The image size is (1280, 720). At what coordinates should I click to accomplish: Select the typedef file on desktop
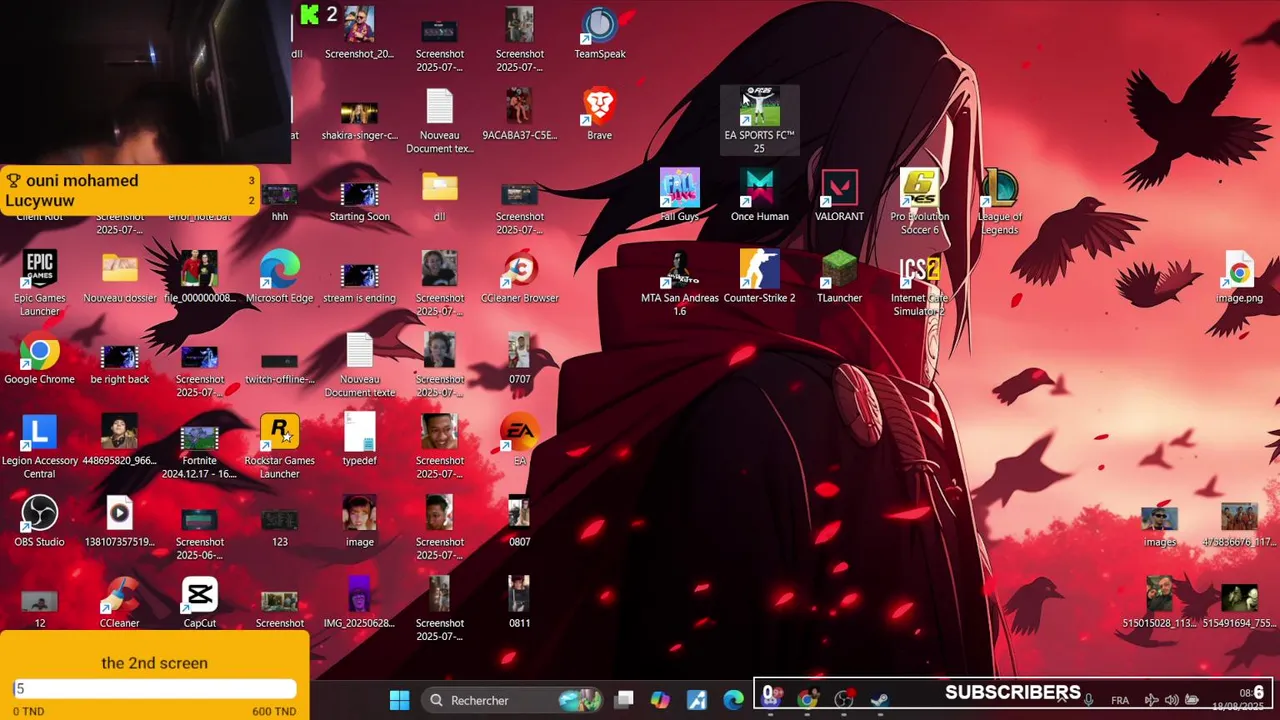pyautogui.click(x=360, y=440)
